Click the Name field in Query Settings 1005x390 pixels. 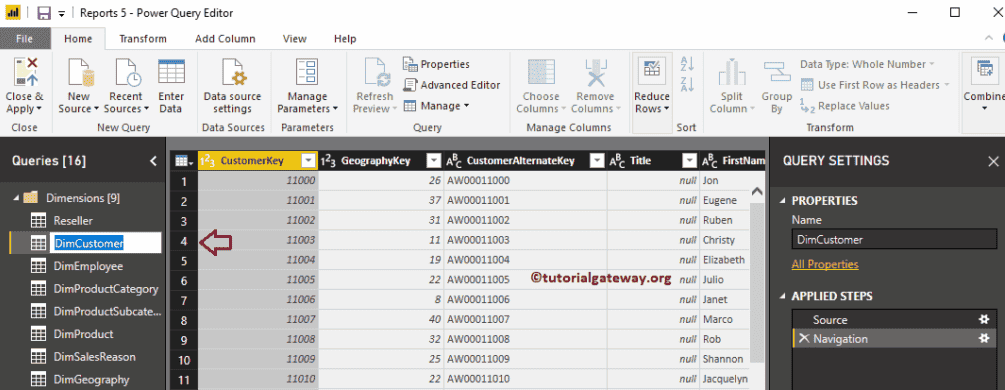[894, 240]
